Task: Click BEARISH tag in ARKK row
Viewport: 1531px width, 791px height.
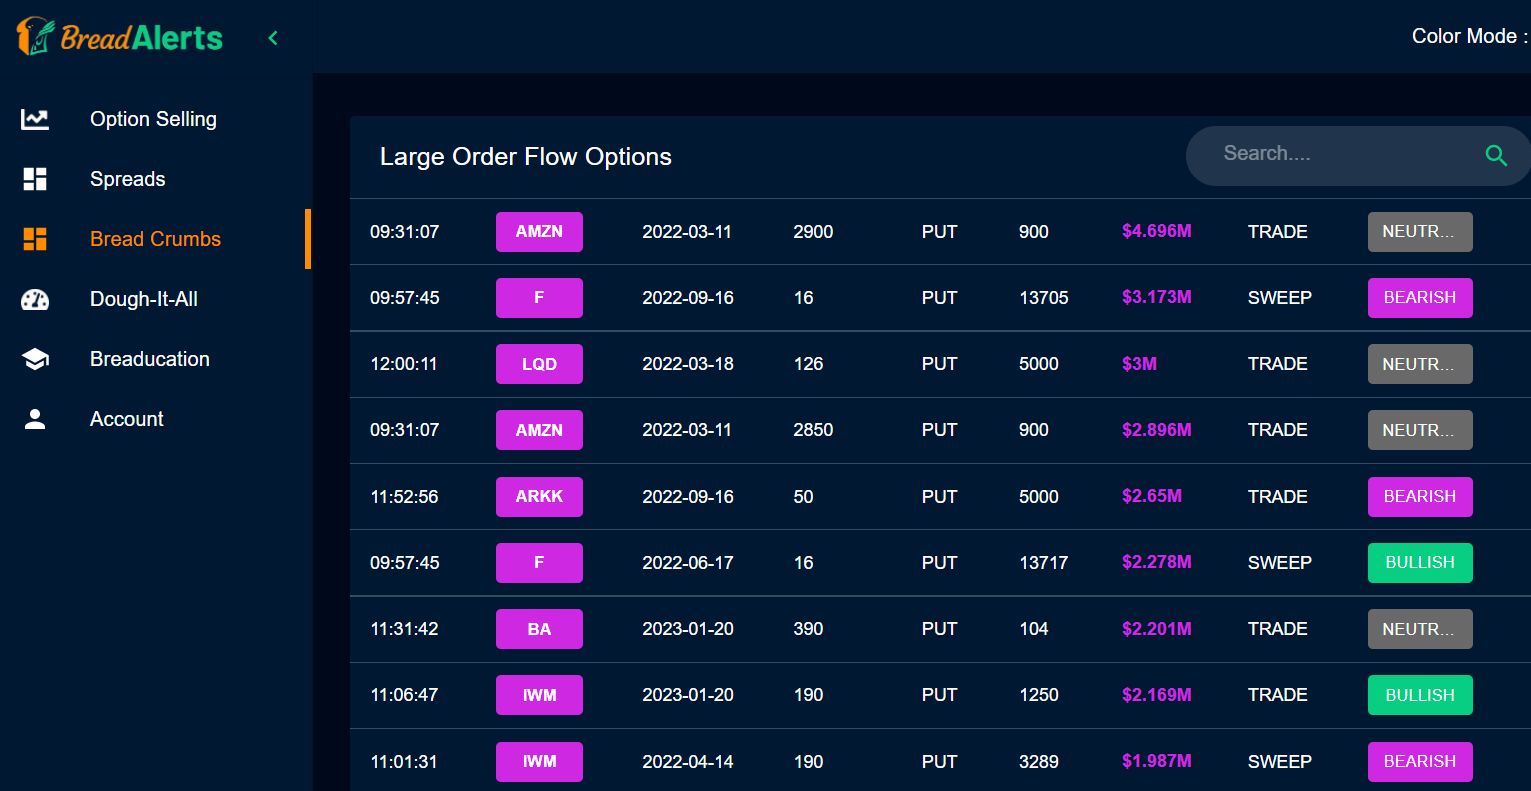Action: (x=1420, y=497)
